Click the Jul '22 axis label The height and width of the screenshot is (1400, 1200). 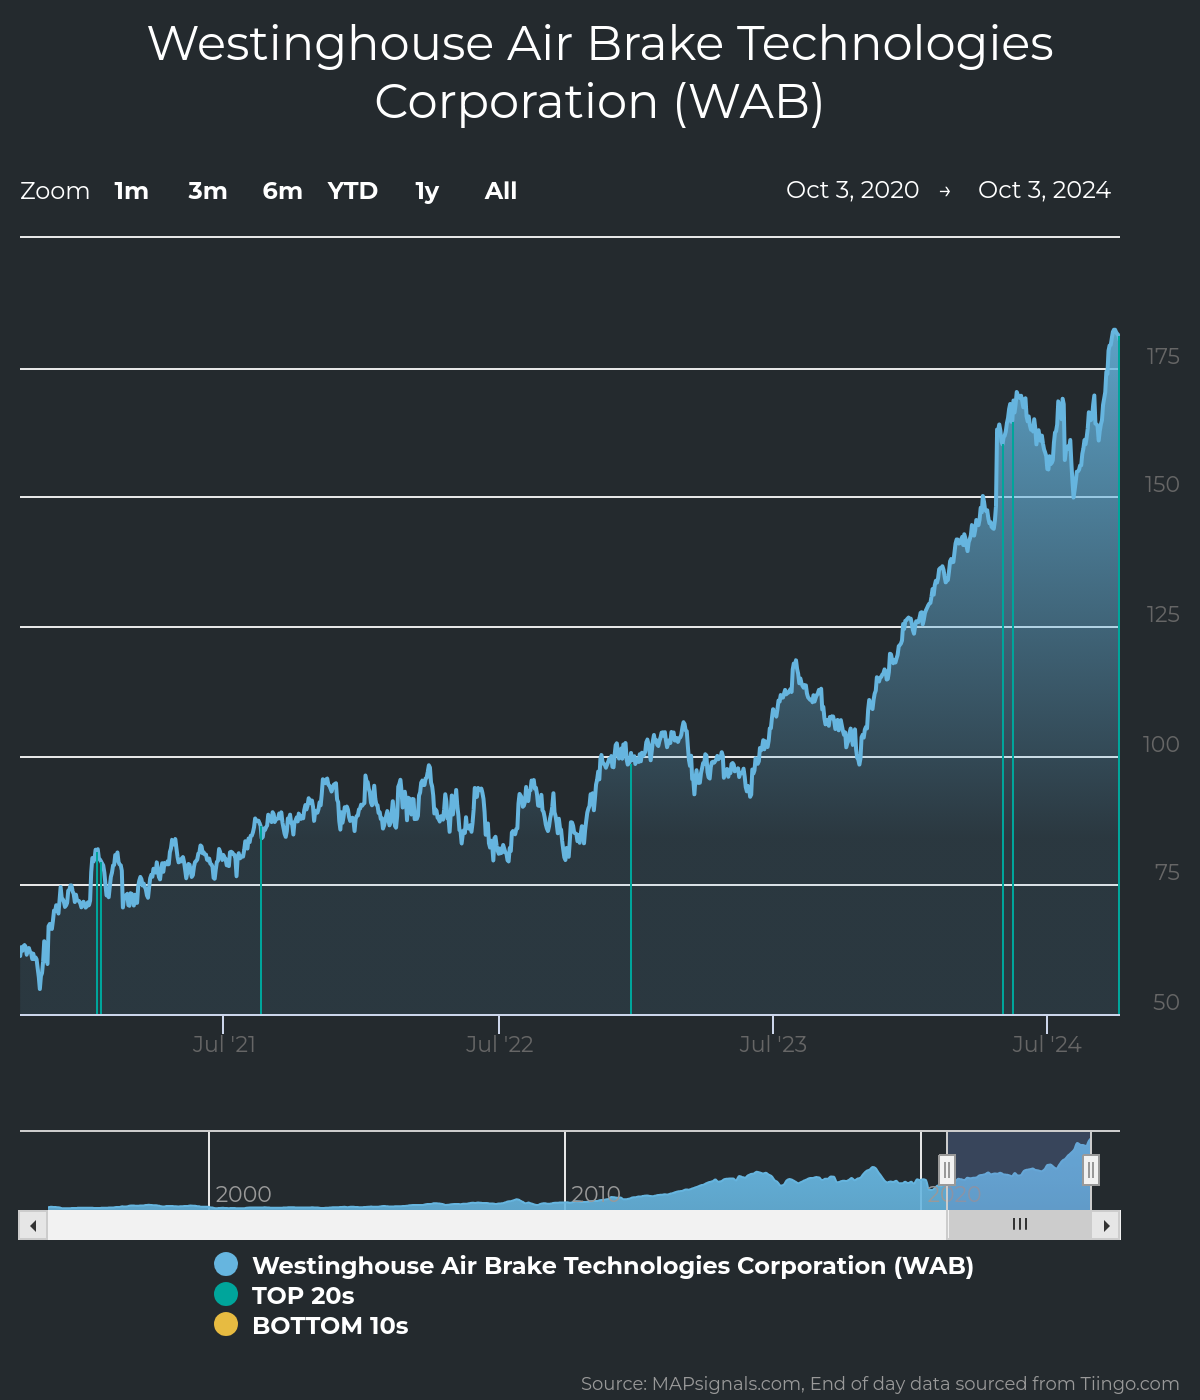499,1045
